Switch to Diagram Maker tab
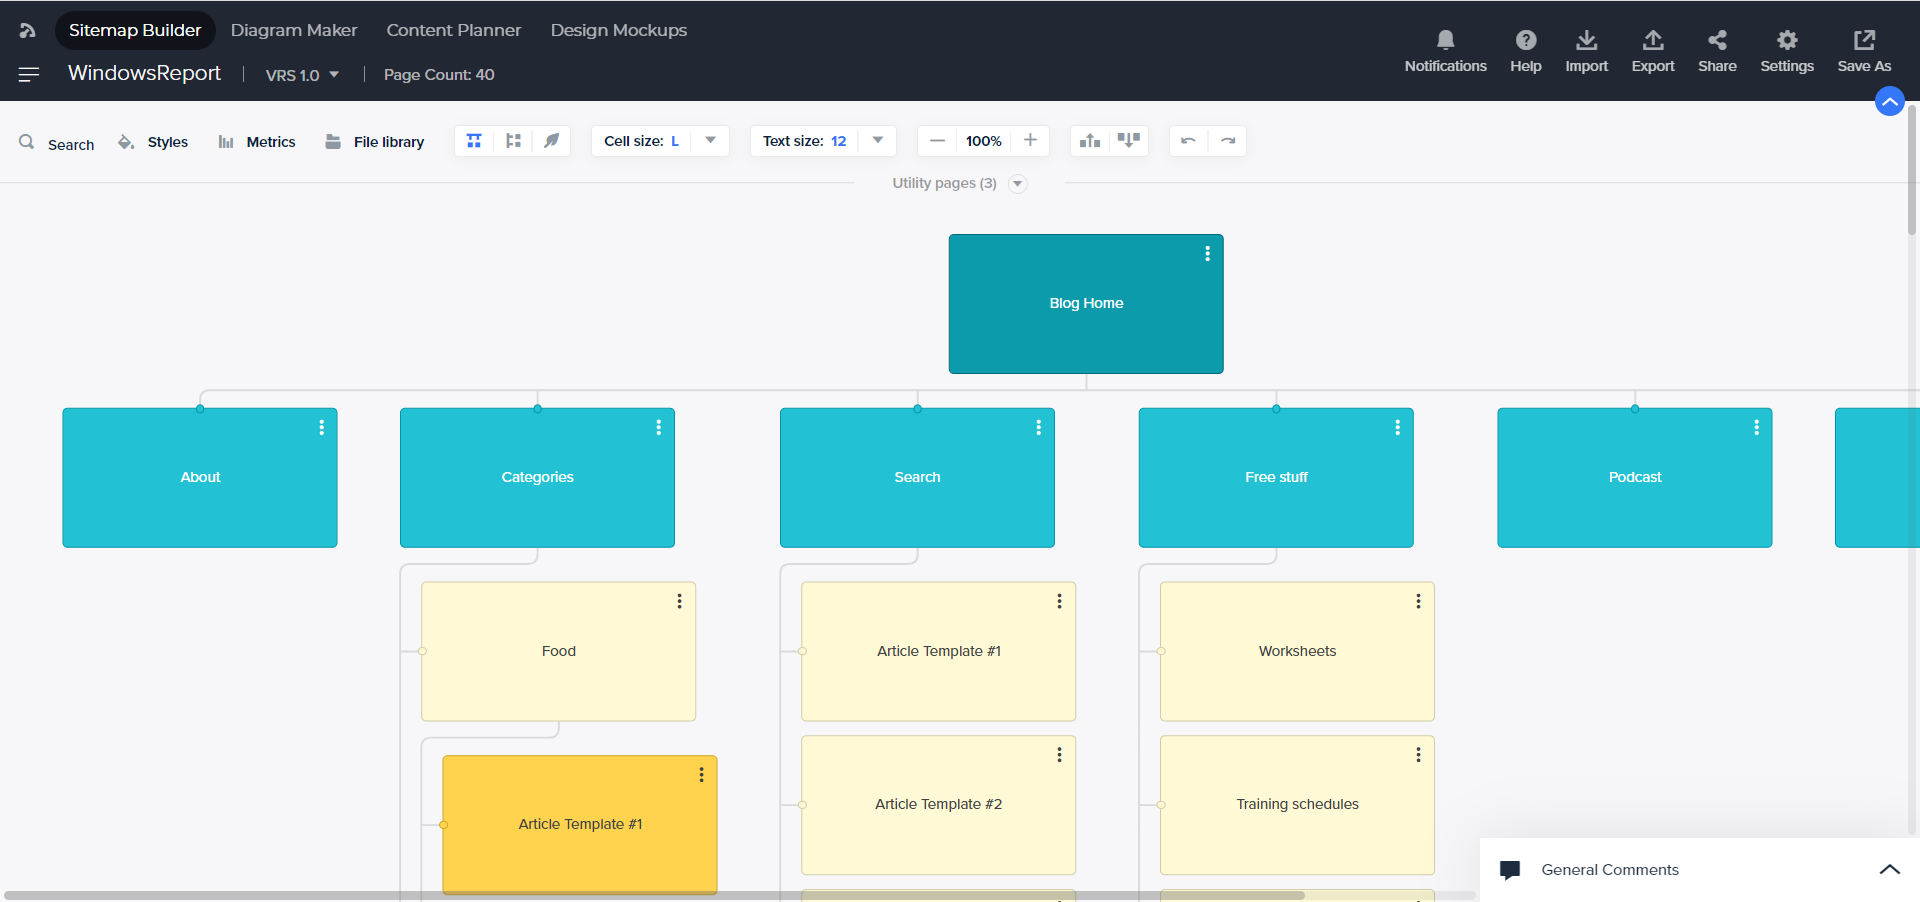Viewport: 1920px width, 902px height. point(294,30)
